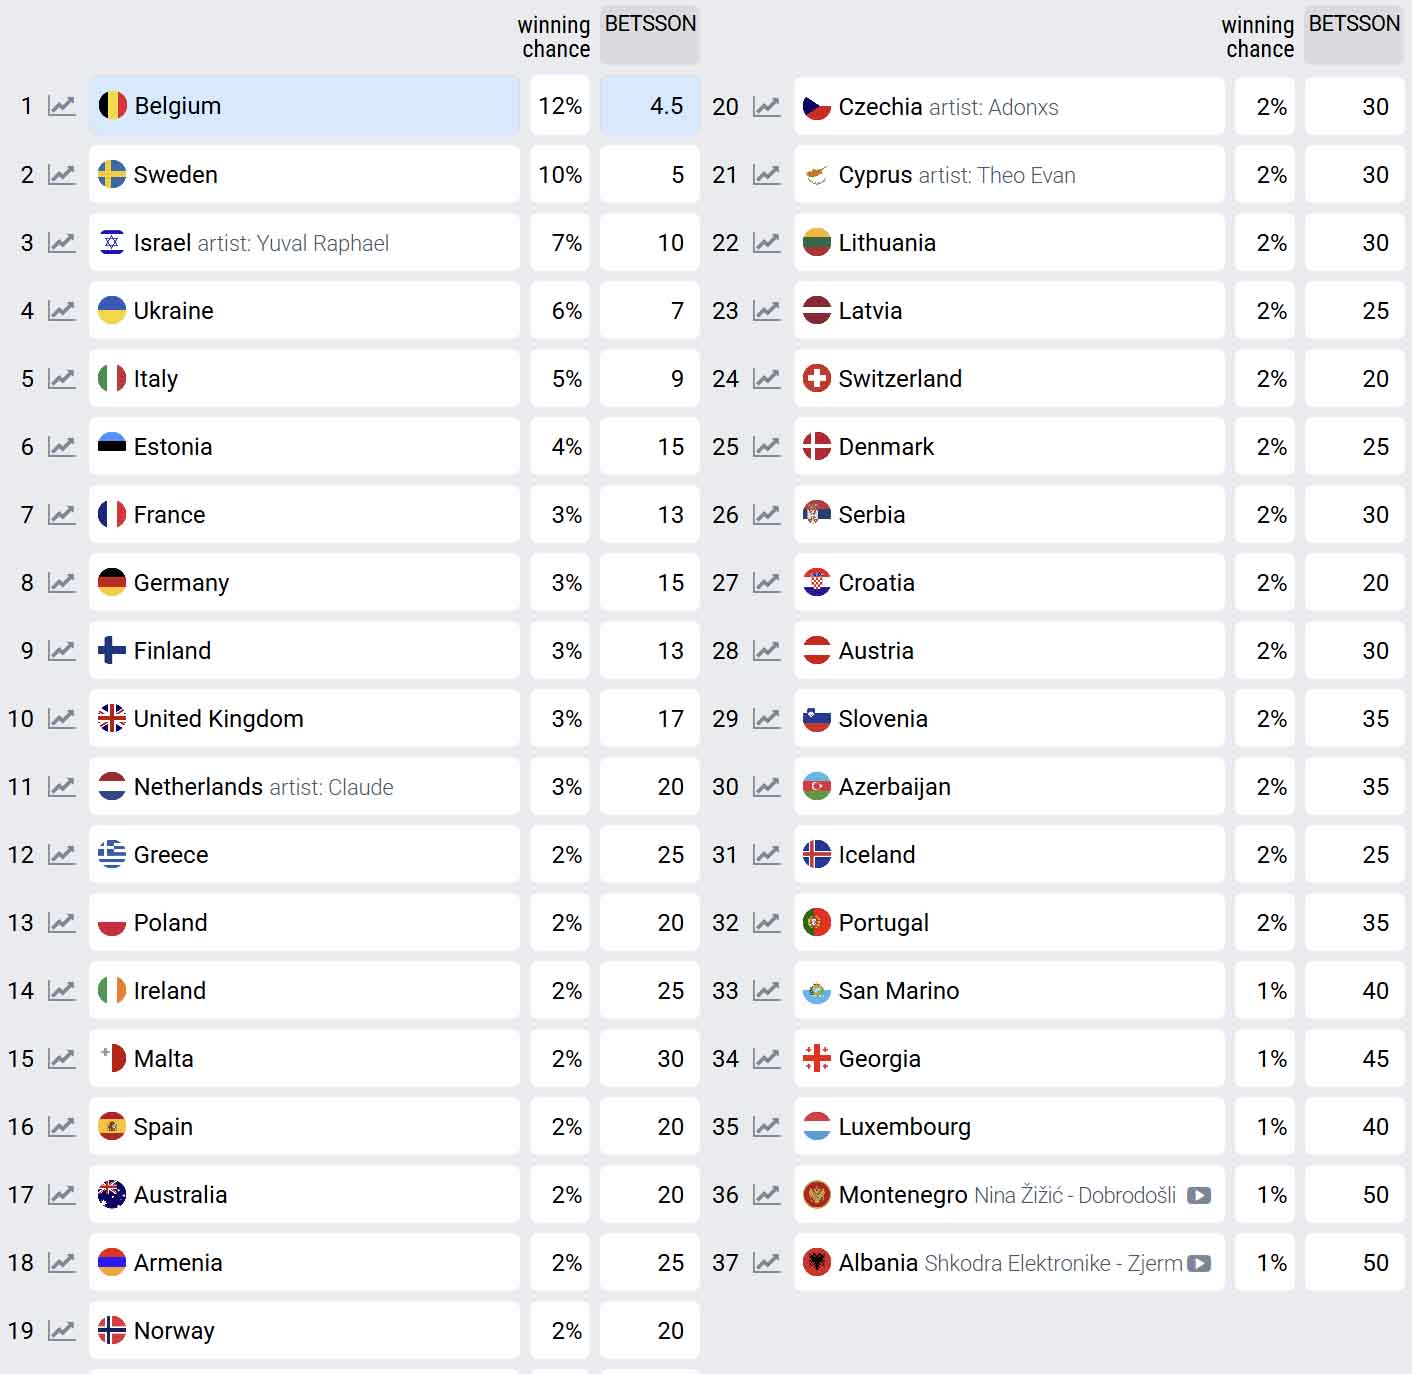Click the right BETSSON column header
The image size is (1412, 1374).
[x=1354, y=24]
